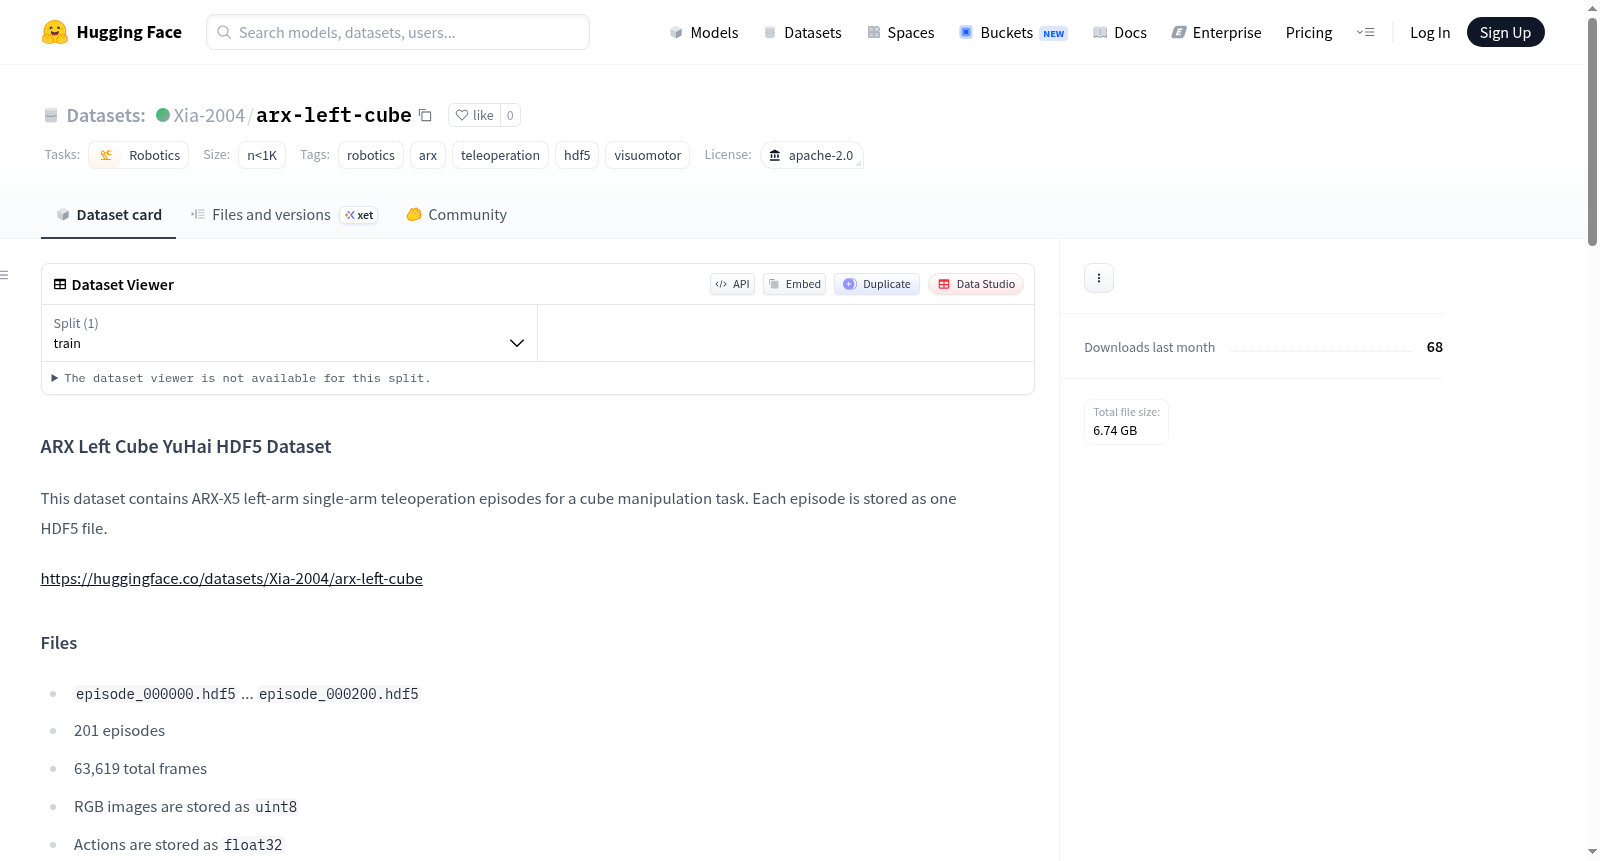The width and height of the screenshot is (1600, 861).
Task: Click the Robotics task tag
Action: tap(139, 155)
